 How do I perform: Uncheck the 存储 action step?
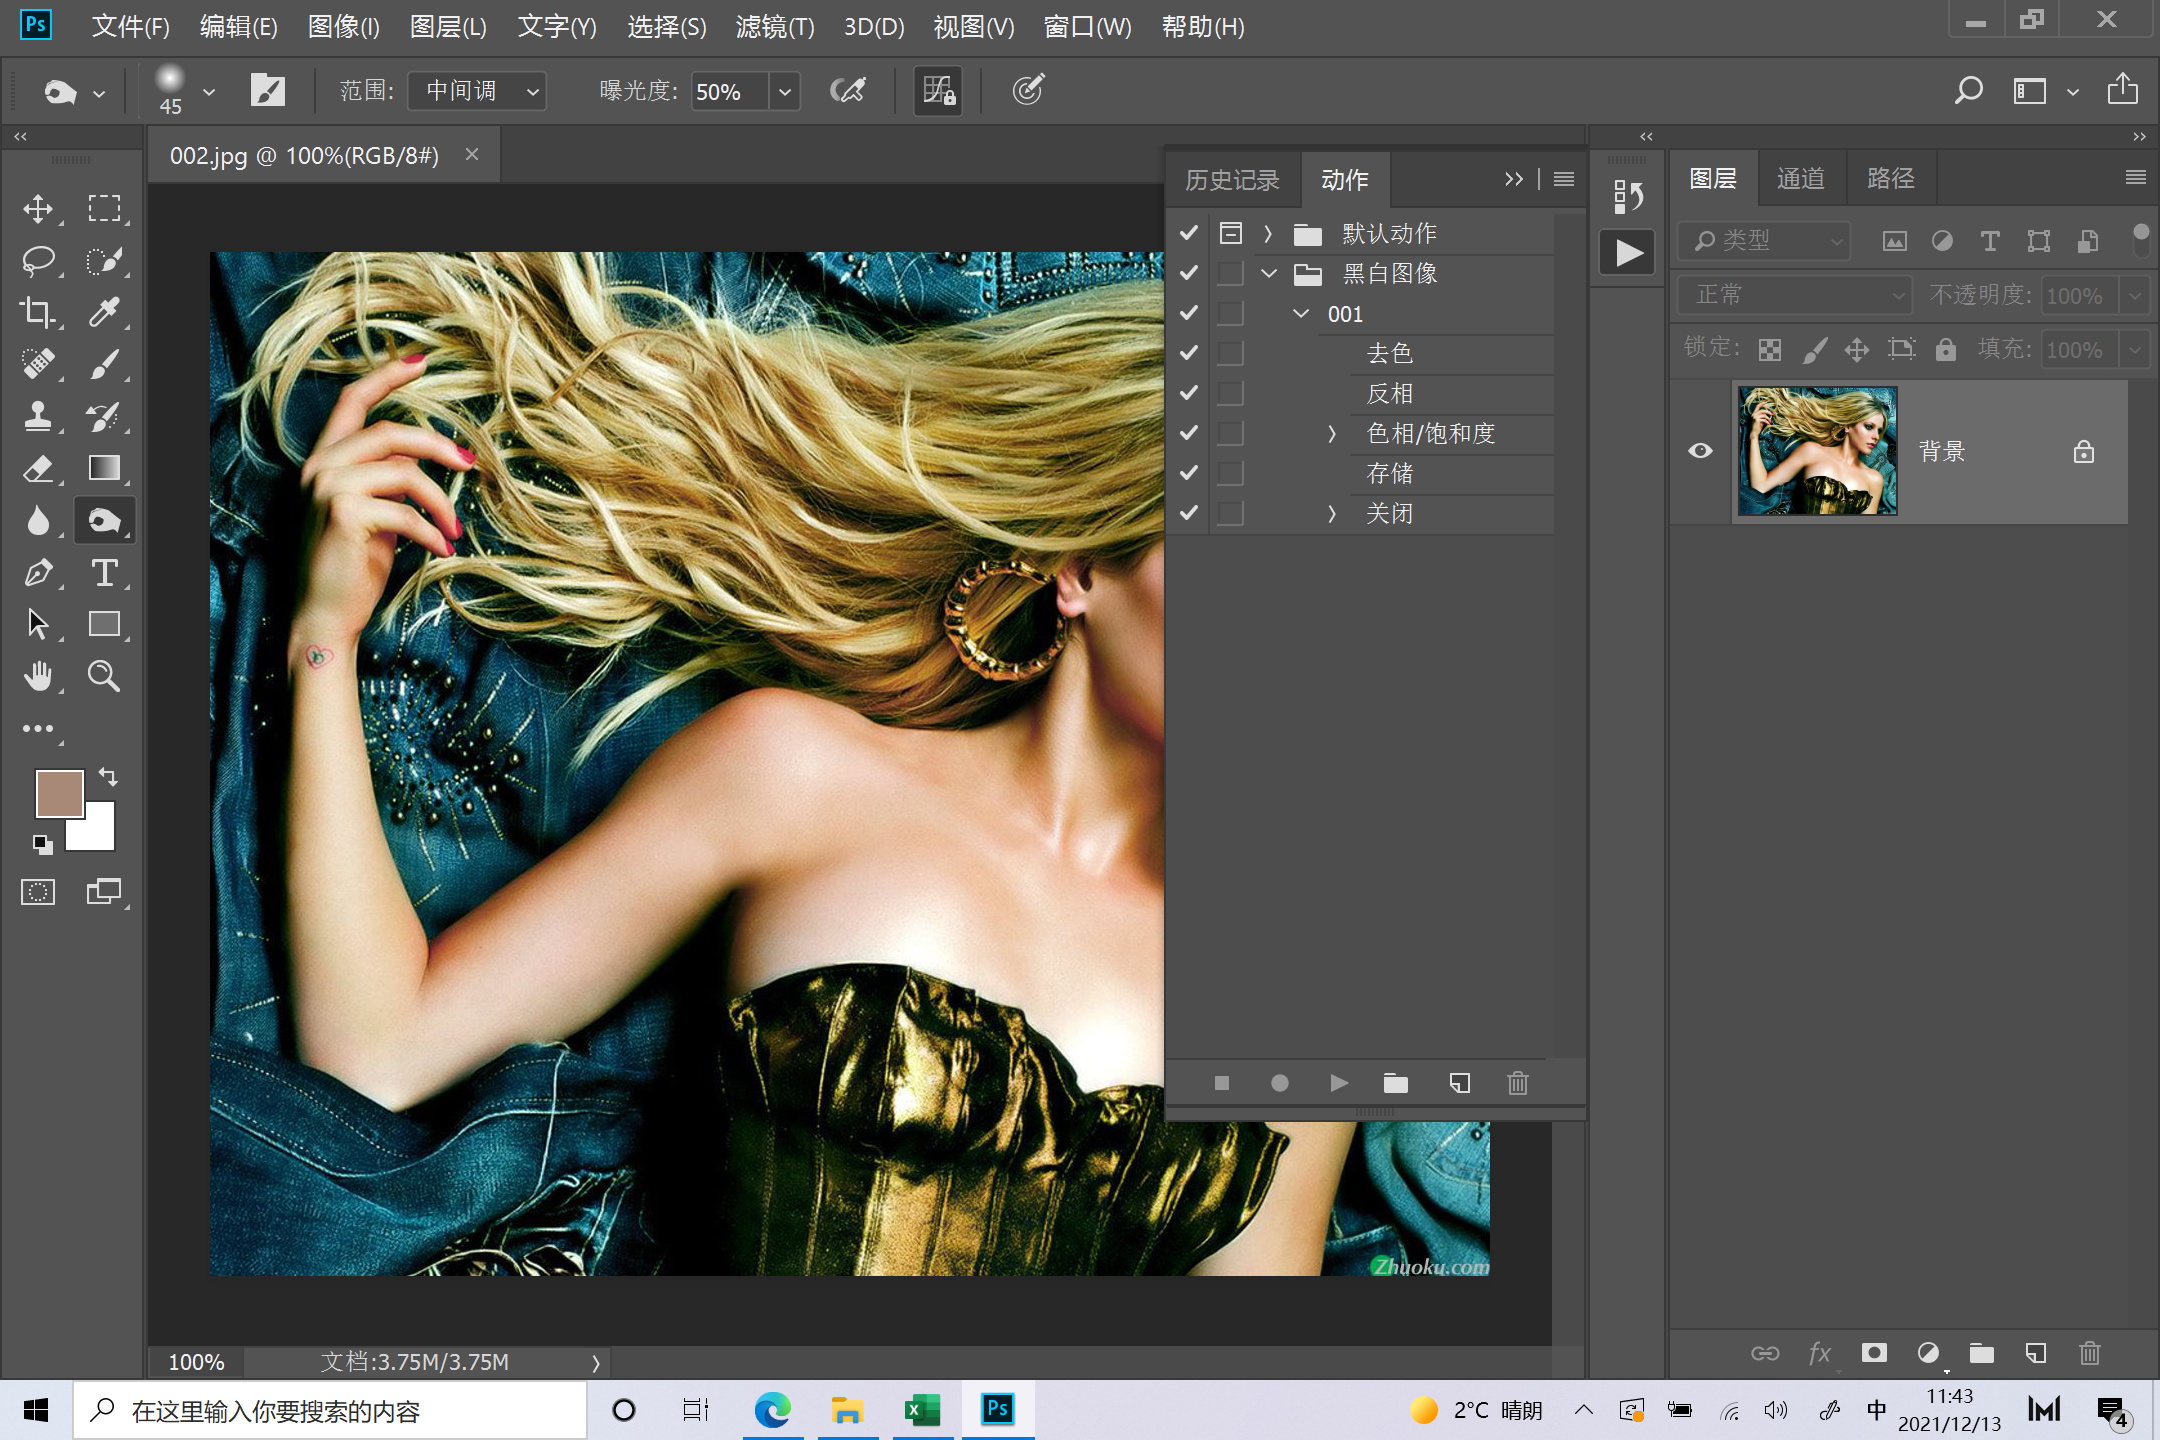point(1189,473)
